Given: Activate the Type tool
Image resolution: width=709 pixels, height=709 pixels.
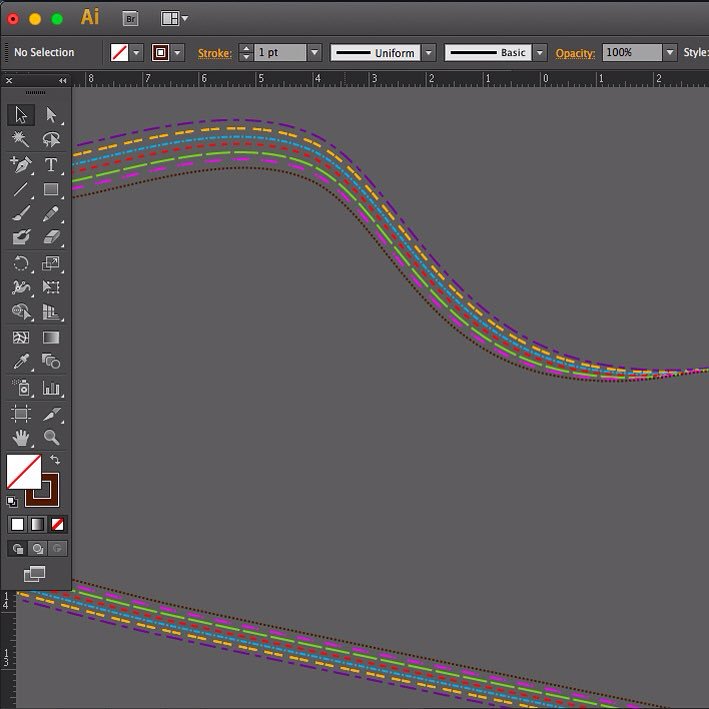Looking at the screenshot, I should (51, 165).
